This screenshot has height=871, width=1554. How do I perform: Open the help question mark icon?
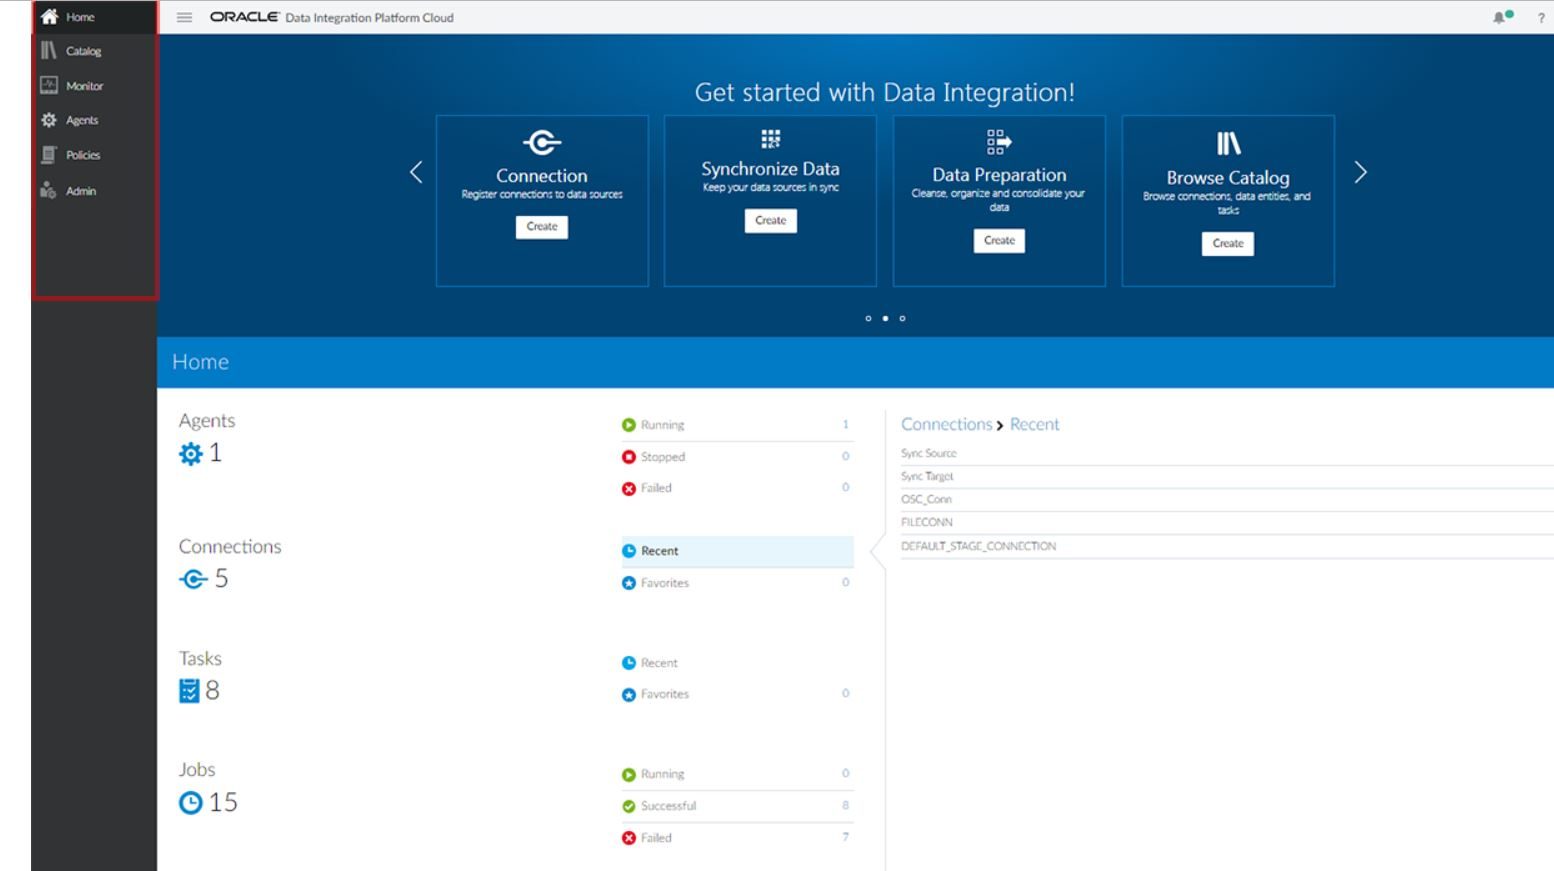click(x=1540, y=18)
